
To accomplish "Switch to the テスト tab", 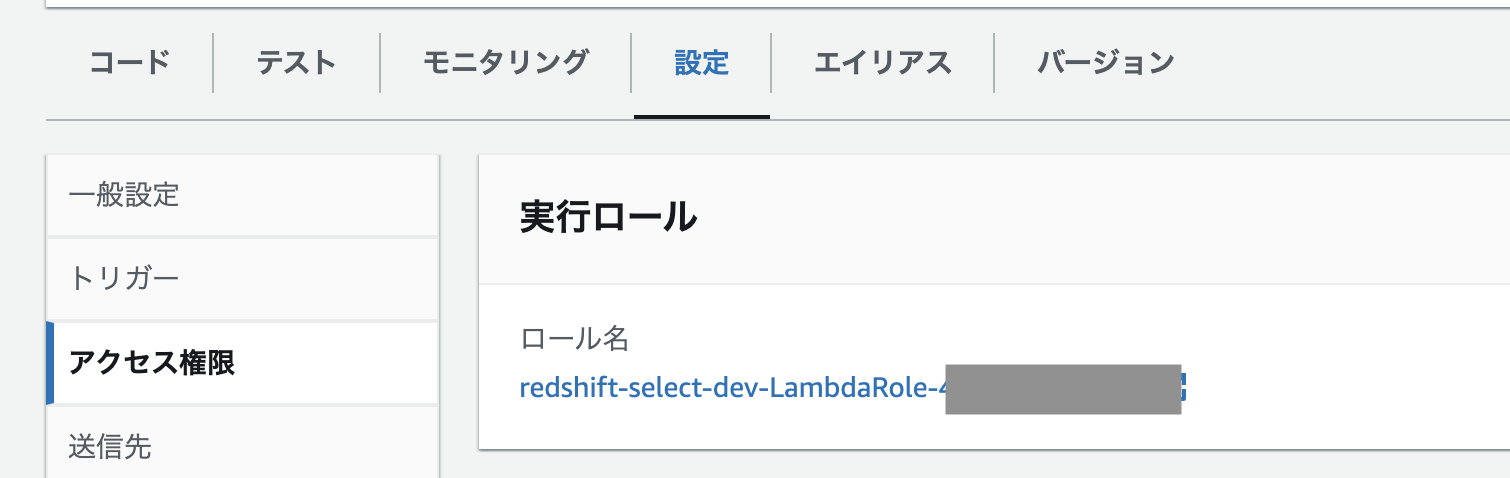I will pyautogui.click(x=296, y=63).
